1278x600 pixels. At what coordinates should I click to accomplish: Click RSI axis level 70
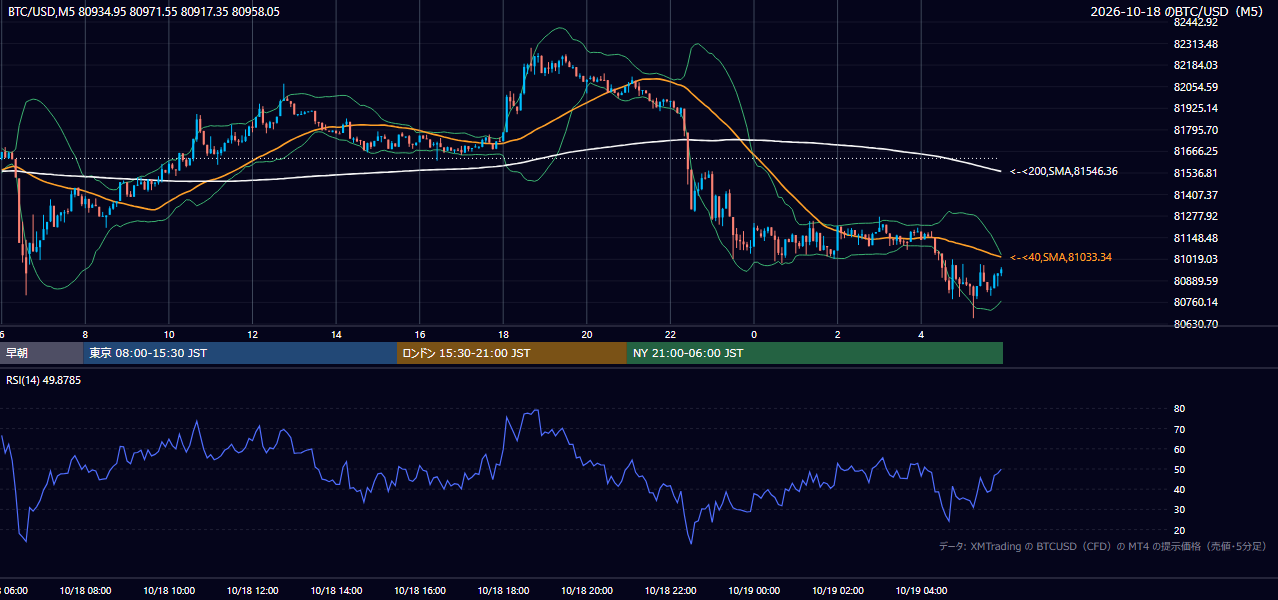click(1179, 429)
